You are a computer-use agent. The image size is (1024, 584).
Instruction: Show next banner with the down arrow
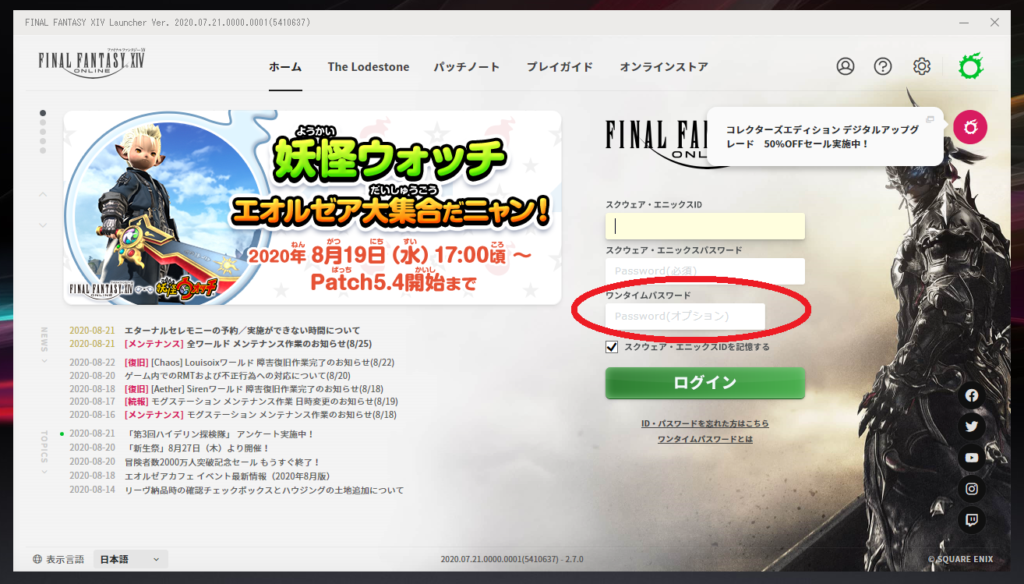click(x=43, y=225)
